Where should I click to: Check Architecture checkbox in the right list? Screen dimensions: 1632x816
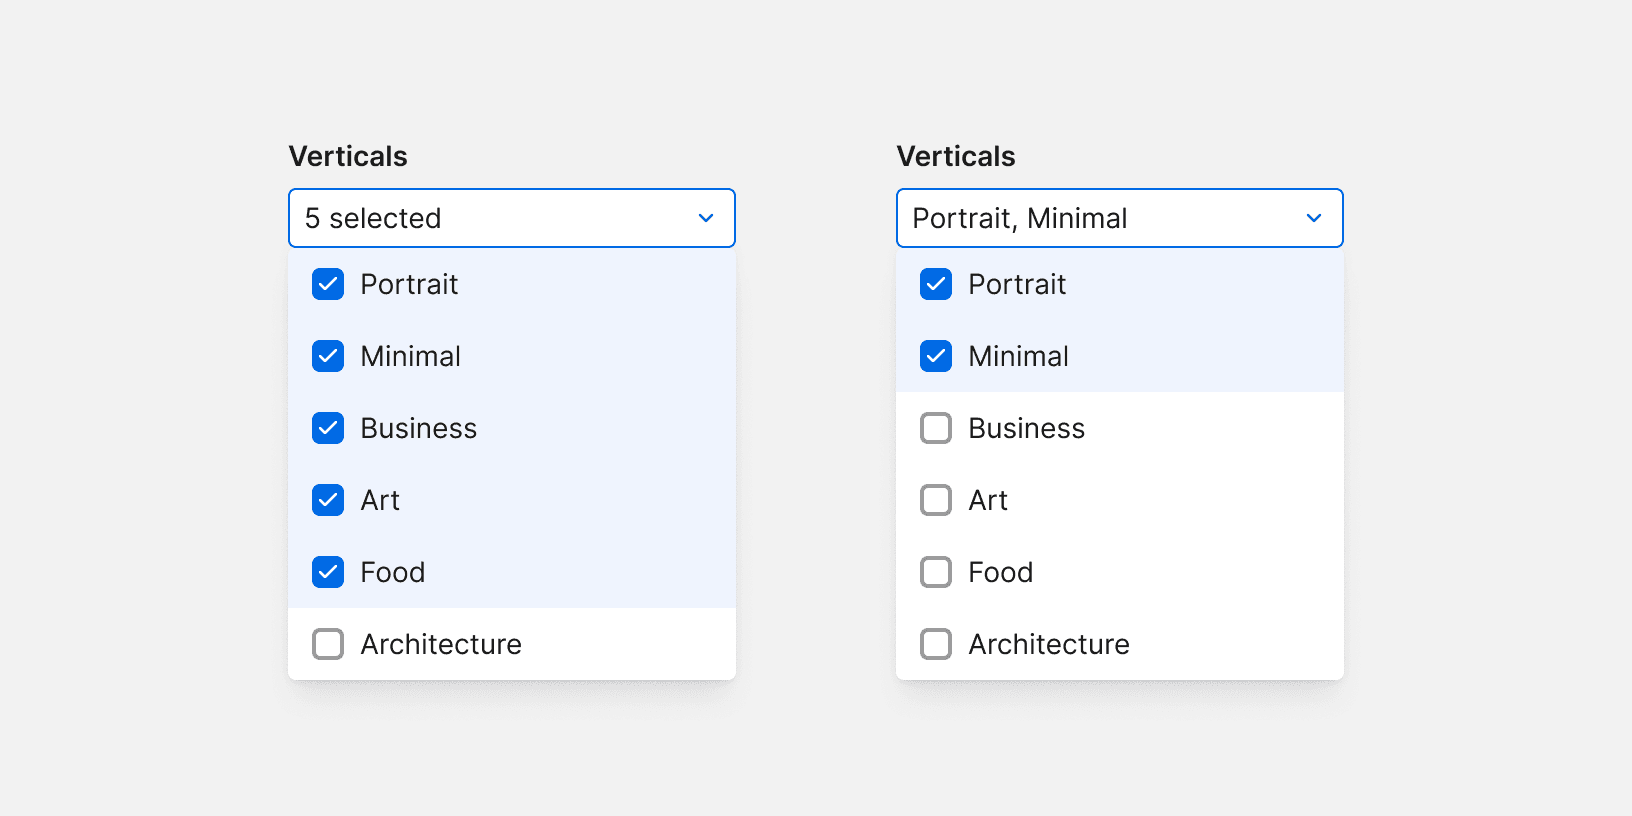936,644
